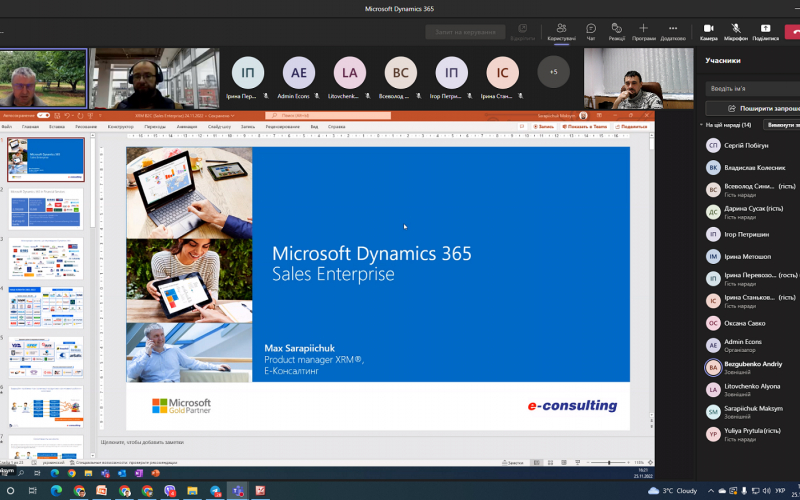The width and height of the screenshot is (800, 500).
Task: Open Microsoft Edge from outer taskbar
Action: (56, 491)
